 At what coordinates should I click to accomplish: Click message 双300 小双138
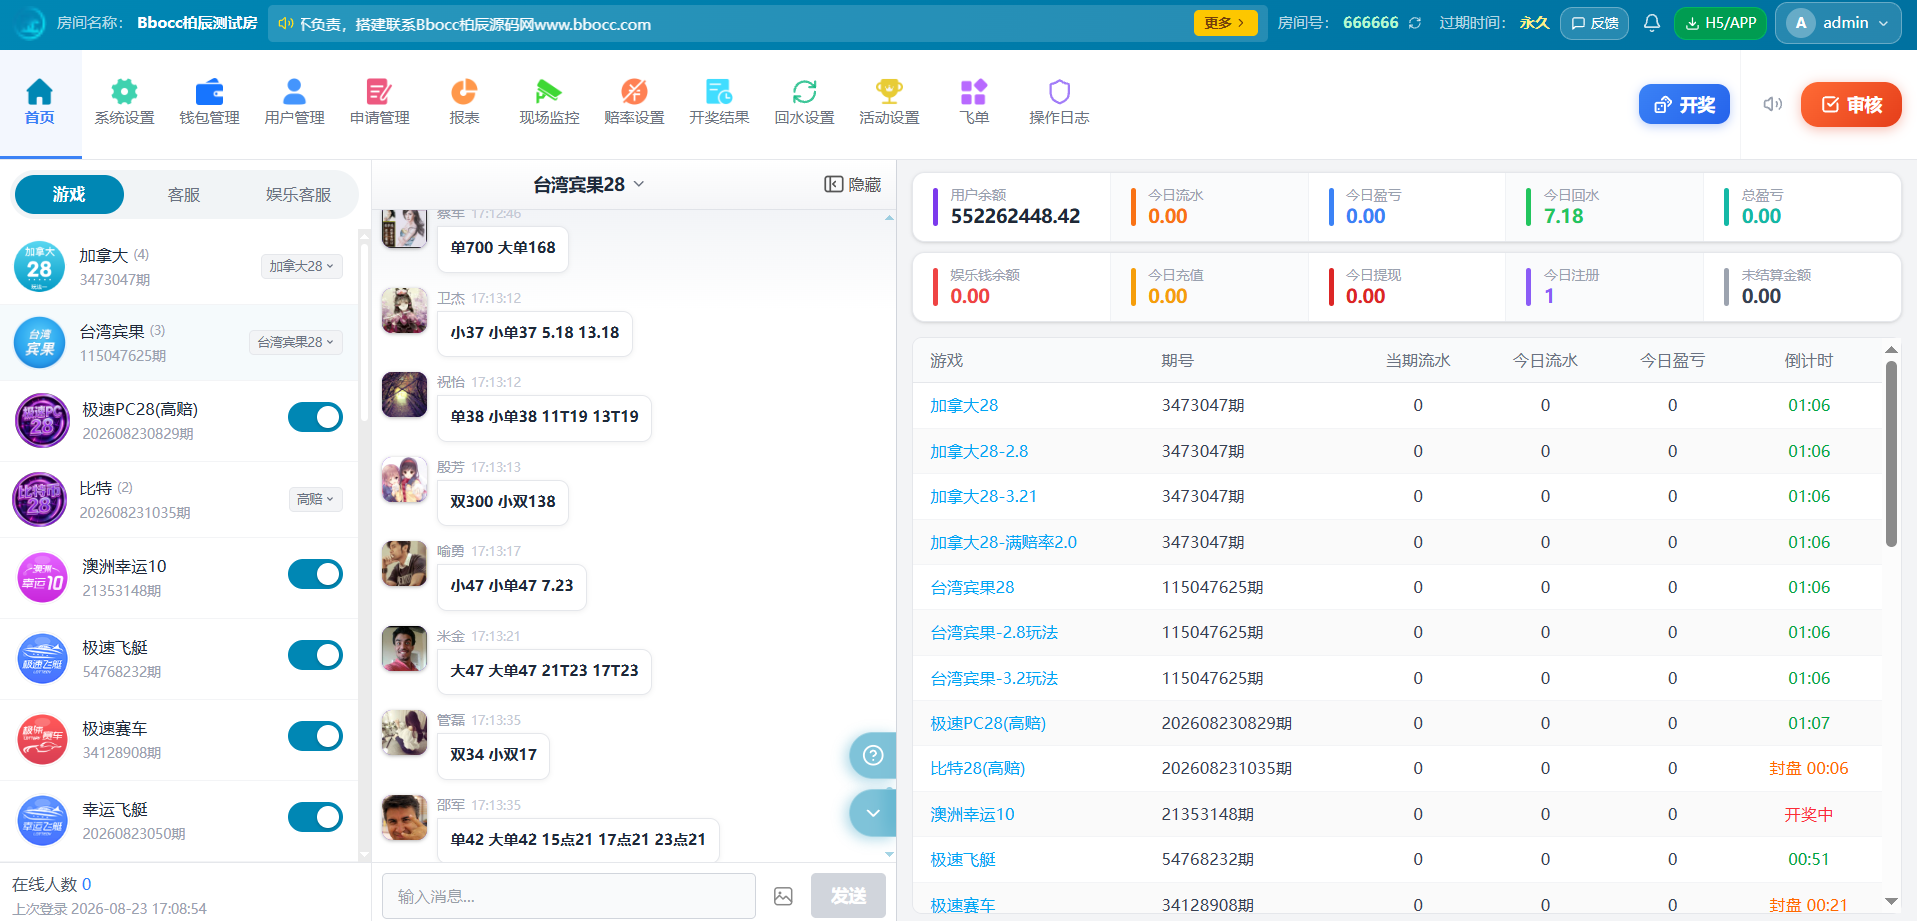click(503, 501)
